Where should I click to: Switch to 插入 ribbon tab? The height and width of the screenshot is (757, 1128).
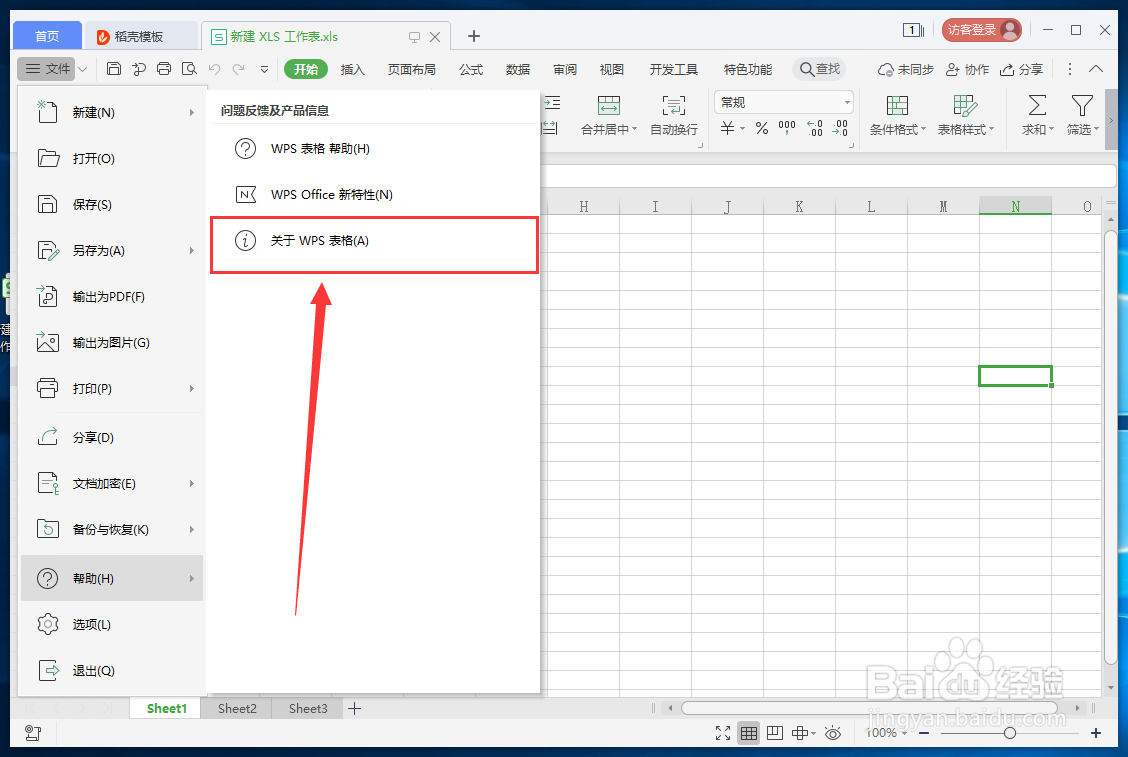point(352,69)
